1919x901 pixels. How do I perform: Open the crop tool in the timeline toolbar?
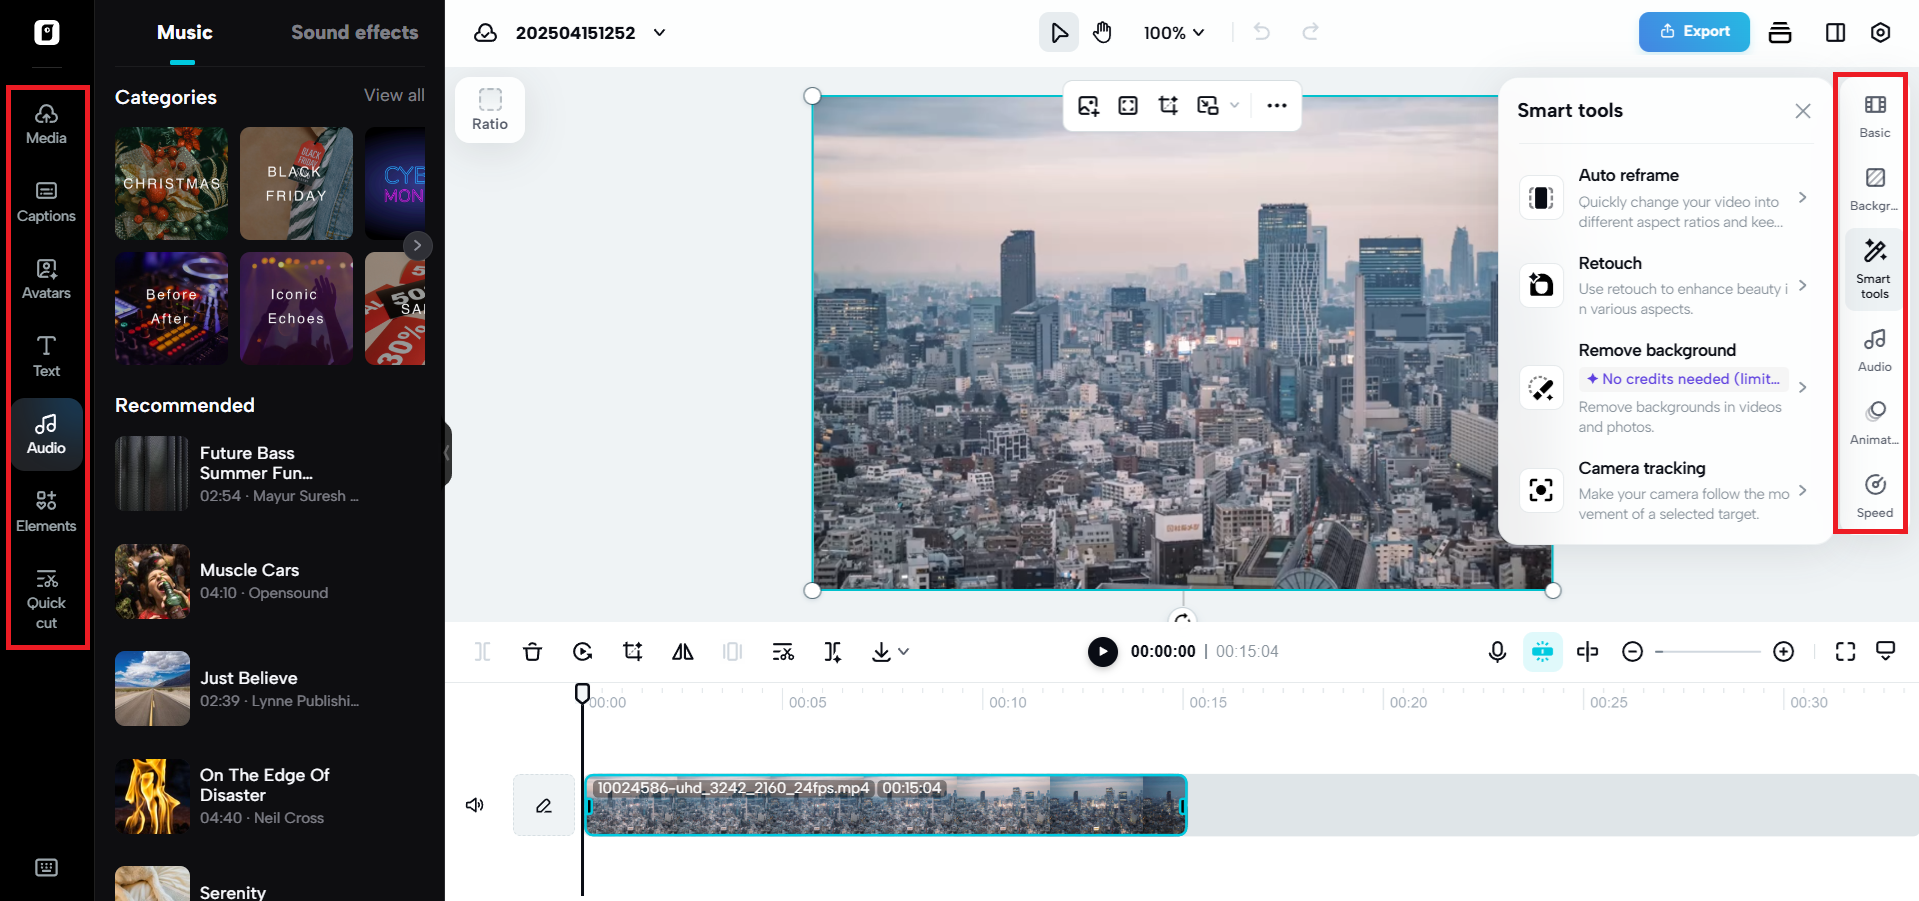pos(632,651)
